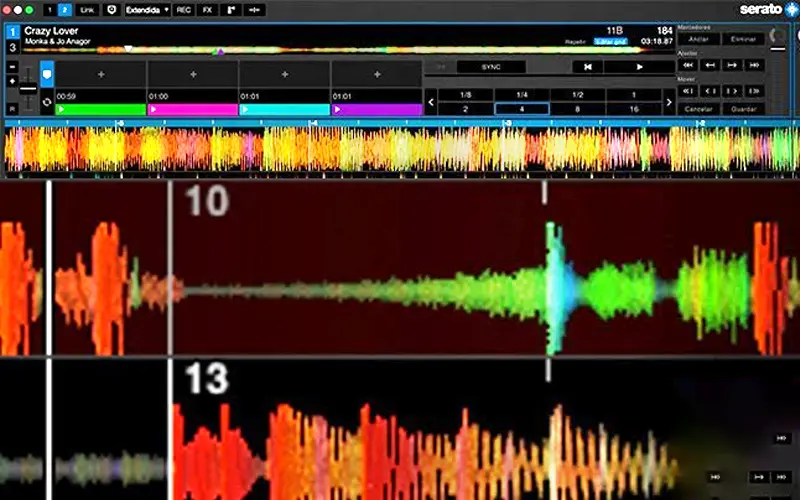Click the double-right arrow under Ajustar
Viewport: 800px width, 500px height.
[x=755, y=65]
